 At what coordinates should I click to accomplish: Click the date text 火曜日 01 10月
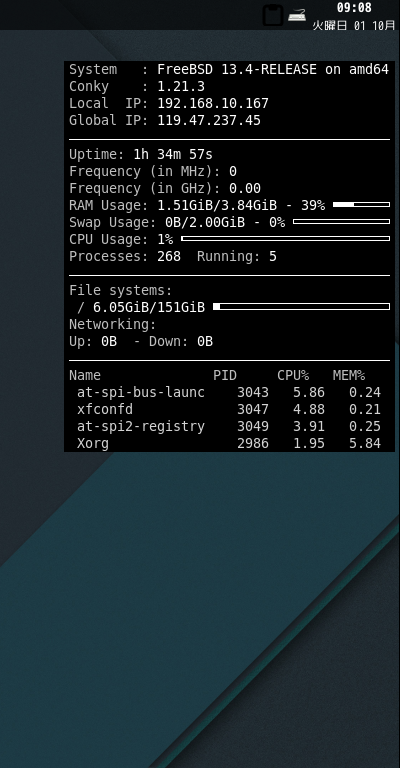[x=353, y=25]
